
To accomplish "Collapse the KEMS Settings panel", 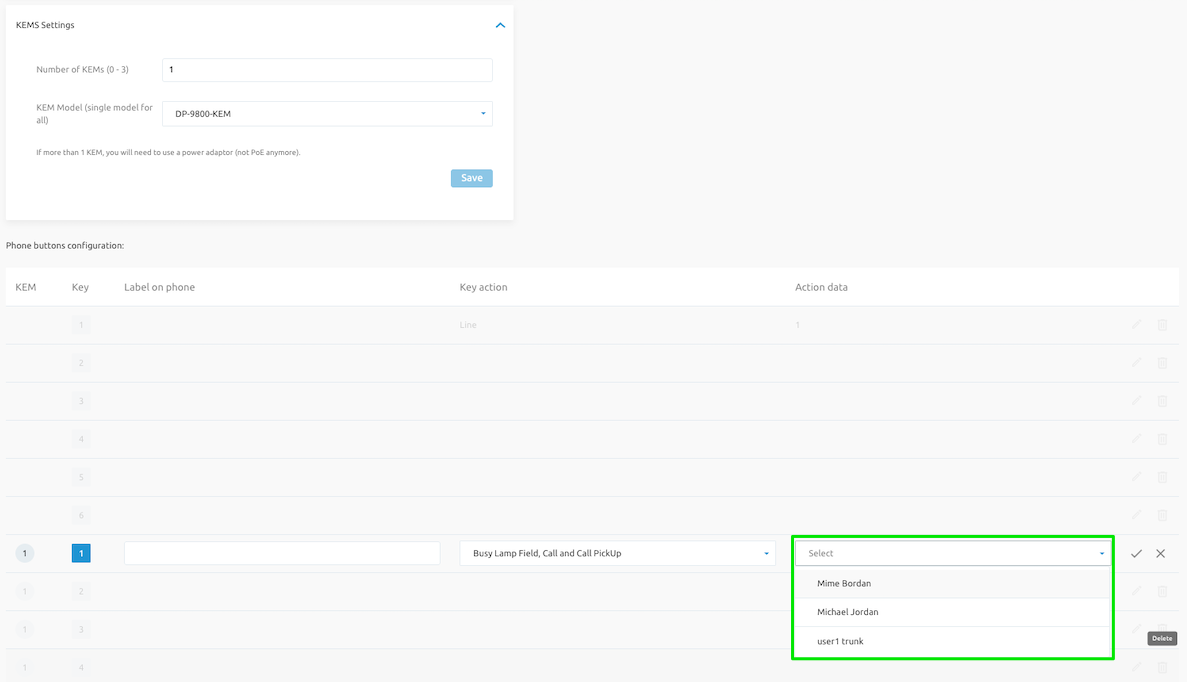I will pyautogui.click(x=501, y=25).
